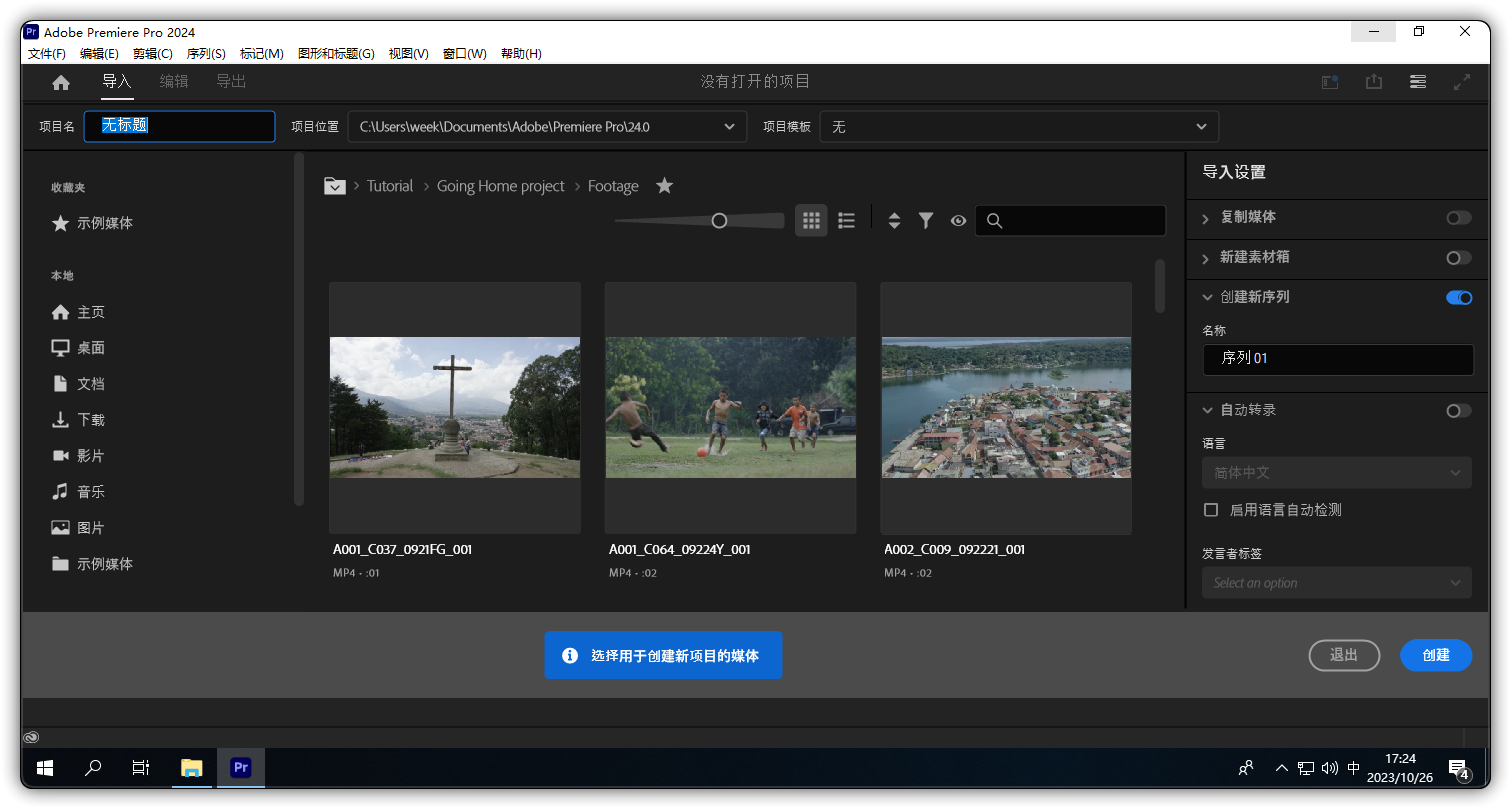
Task: Open the 影片 location
Action: tap(79, 456)
